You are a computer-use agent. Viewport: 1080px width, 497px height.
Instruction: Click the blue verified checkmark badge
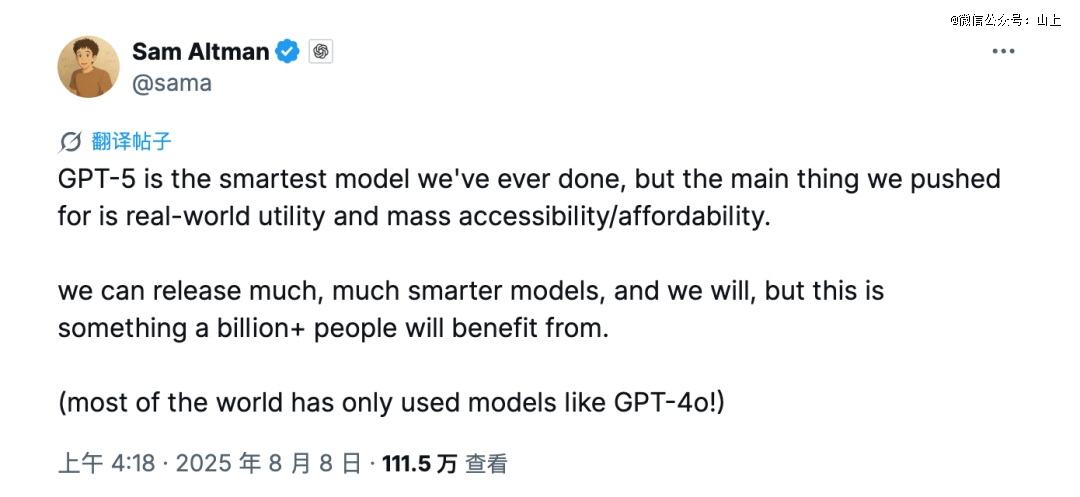pos(288,51)
